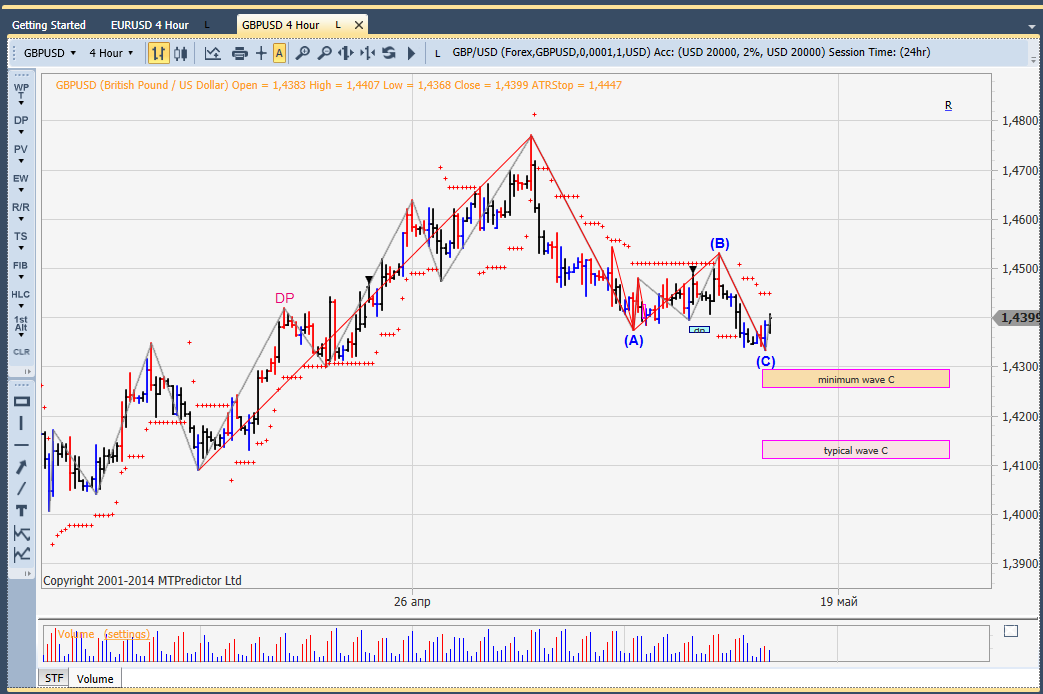The width and height of the screenshot is (1043, 694).
Task: Toggle the highlighted 'A' toolbar button
Action: click(279, 53)
